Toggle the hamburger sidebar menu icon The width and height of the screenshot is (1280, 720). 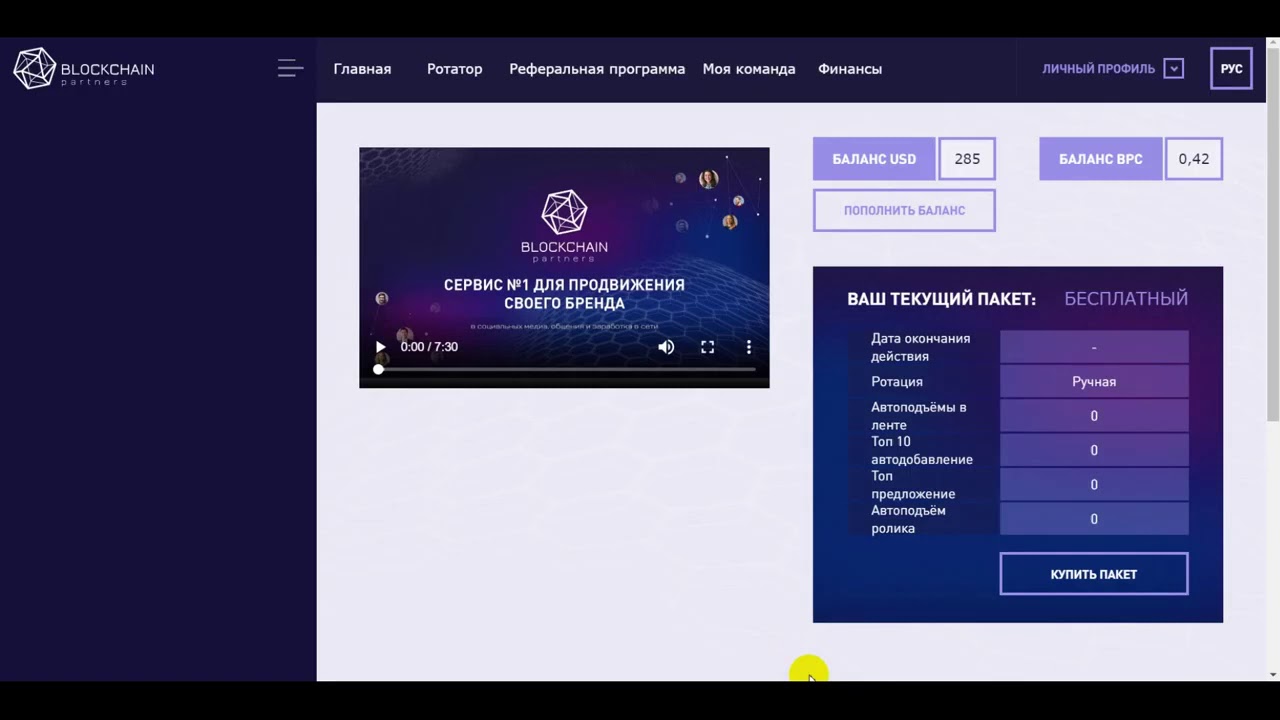point(290,68)
